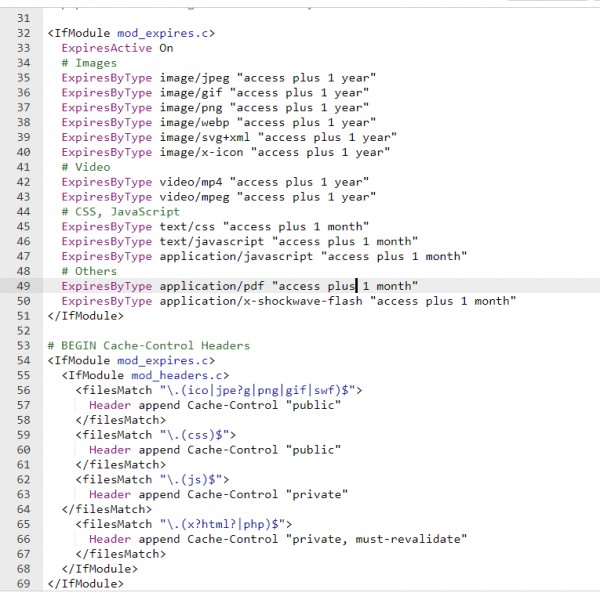Image resolution: width=600 pixels, height=600 pixels.
Task: Click line number 49 in the gutter
Action: (x=22, y=286)
